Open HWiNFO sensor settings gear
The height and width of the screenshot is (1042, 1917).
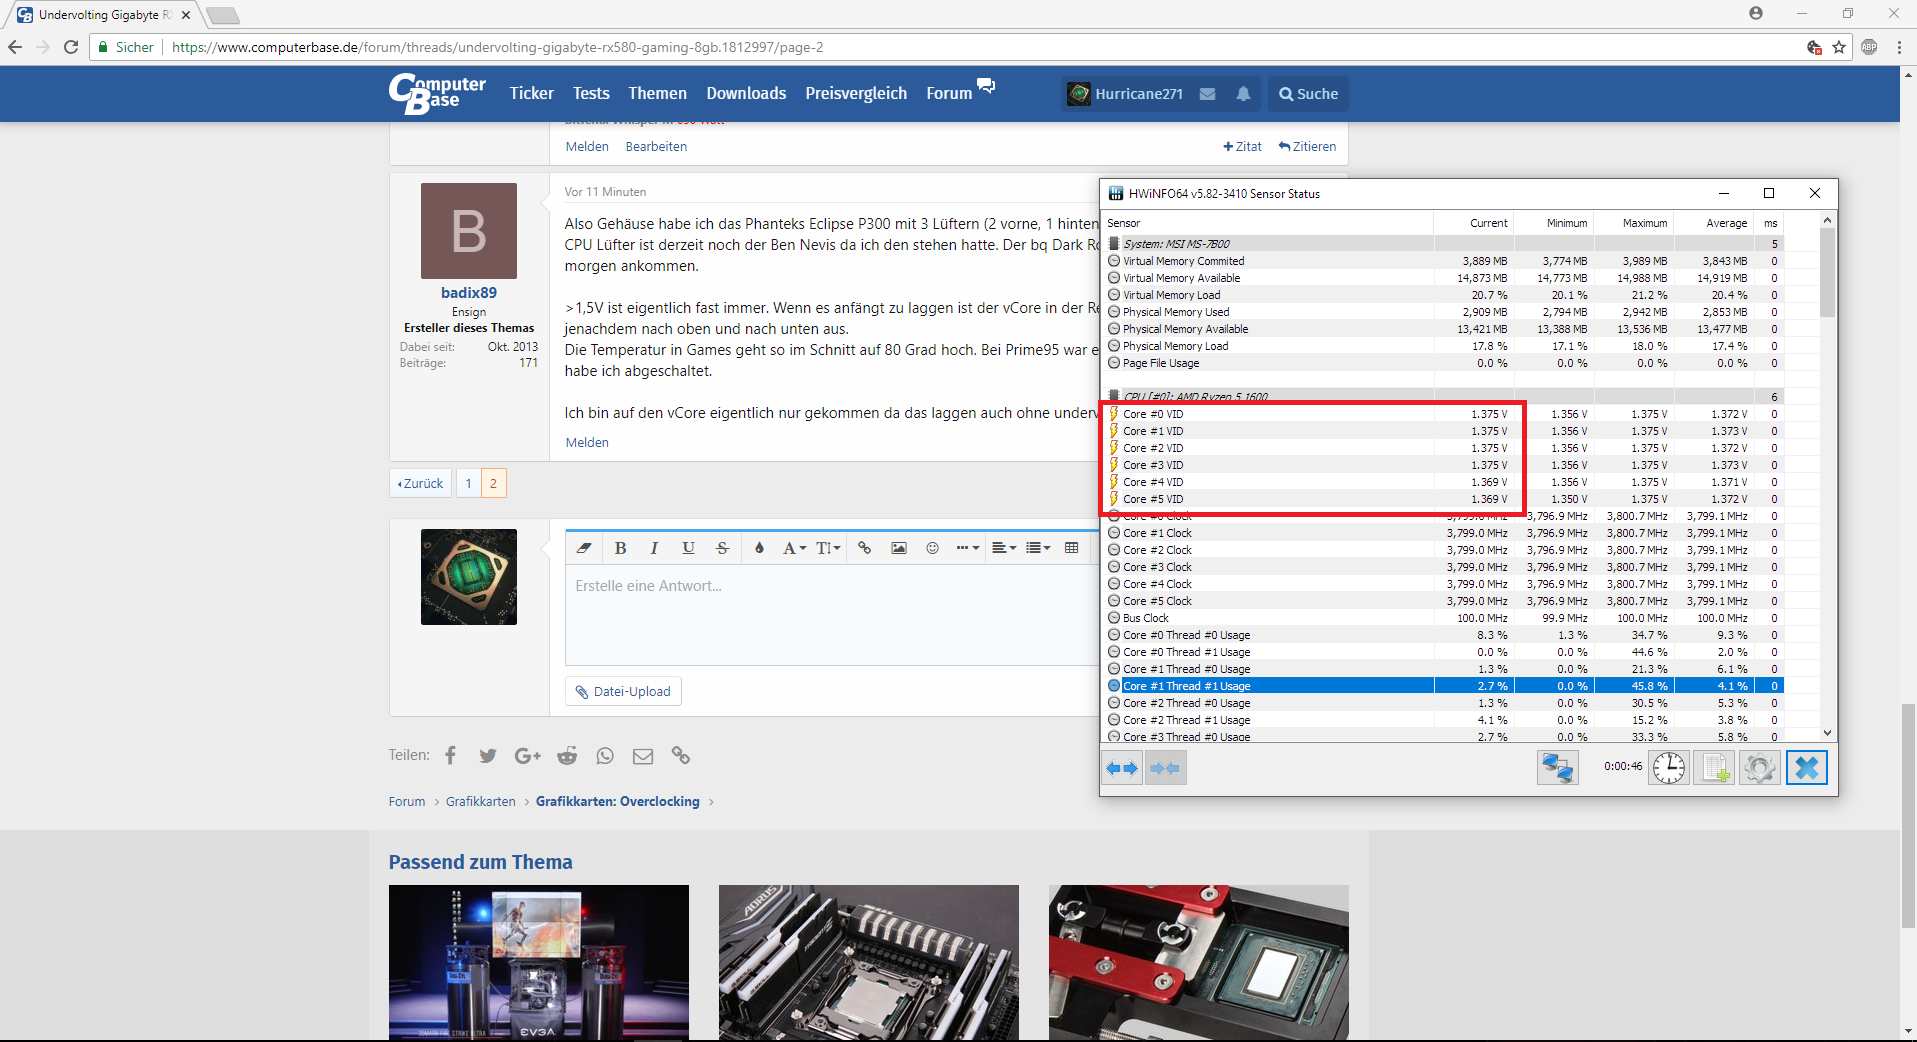pos(1760,768)
